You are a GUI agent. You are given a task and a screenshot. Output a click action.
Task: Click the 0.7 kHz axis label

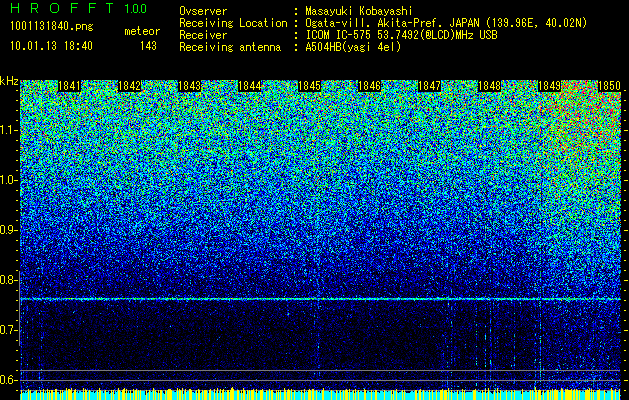9,330
